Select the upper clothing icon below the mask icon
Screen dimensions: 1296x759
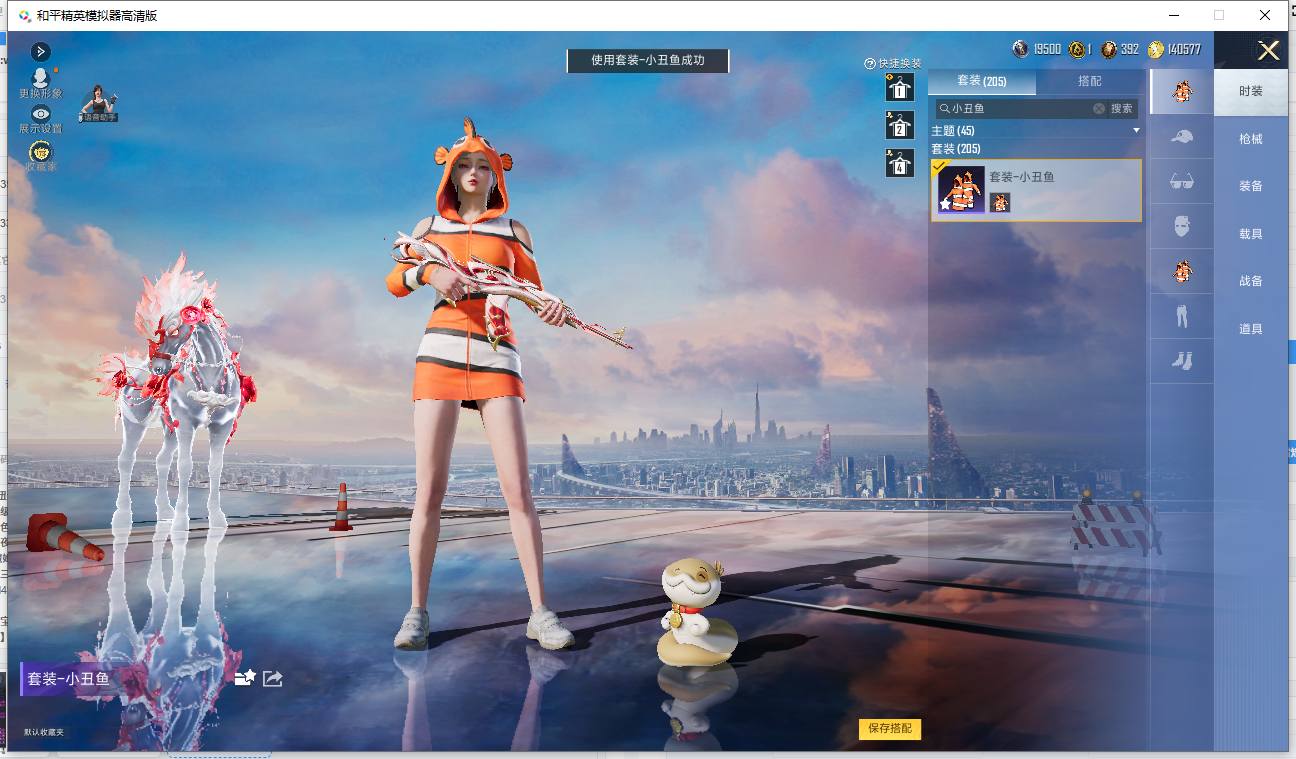point(1182,271)
